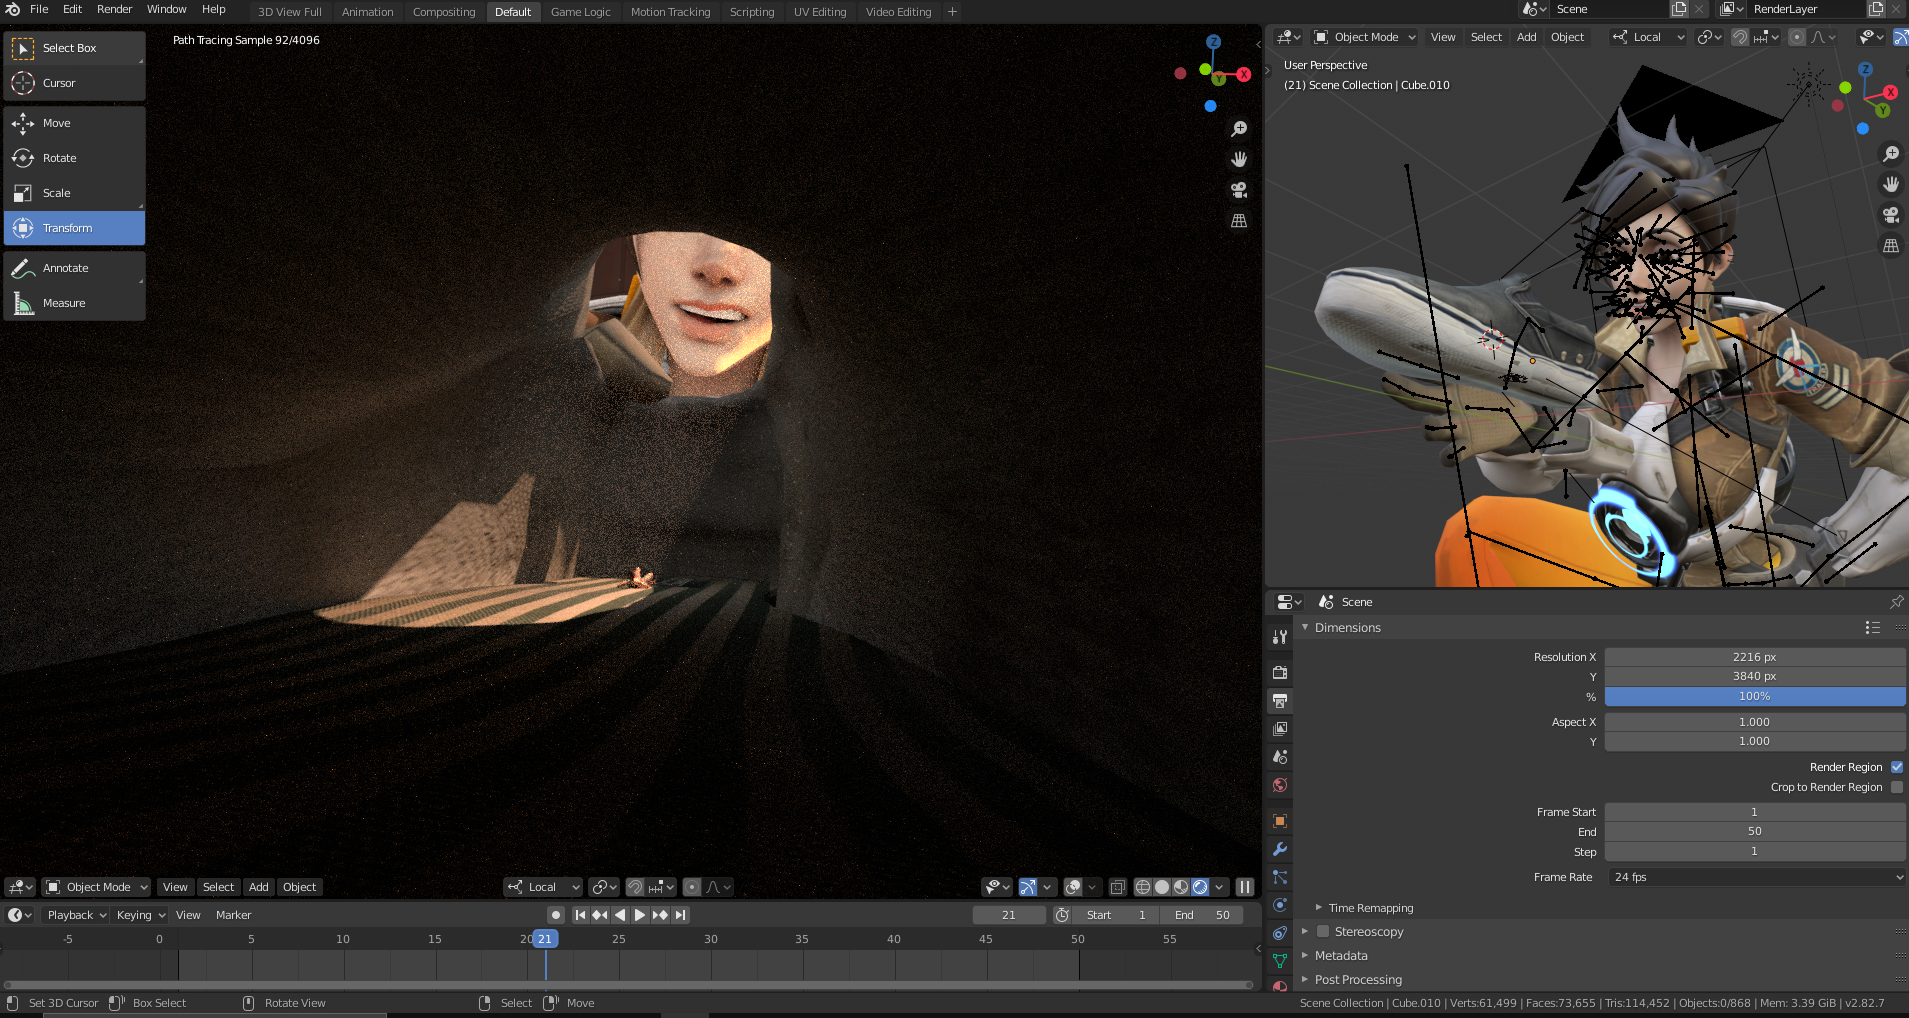Open Modifiers properties tab
The width and height of the screenshot is (1909, 1018).
(x=1280, y=849)
